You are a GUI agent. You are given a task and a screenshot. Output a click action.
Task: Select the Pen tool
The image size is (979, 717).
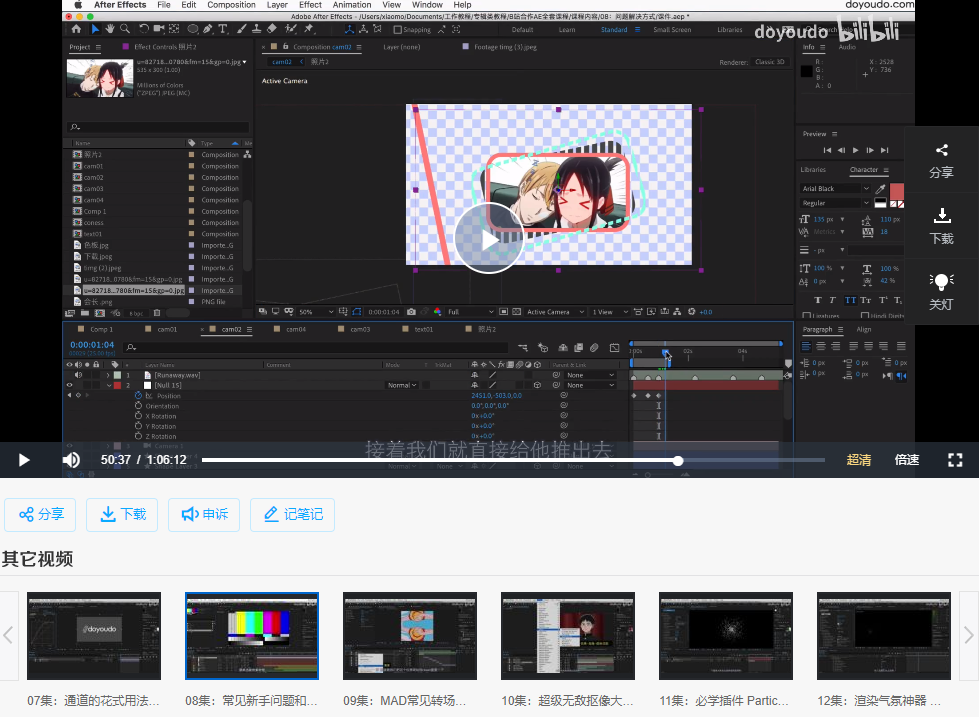tap(208, 29)
